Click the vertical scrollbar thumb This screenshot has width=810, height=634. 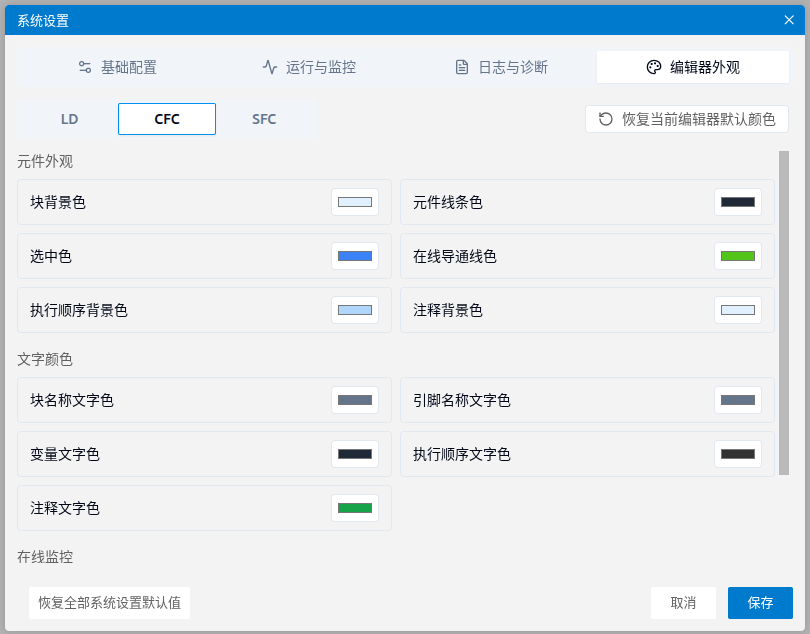784,313
